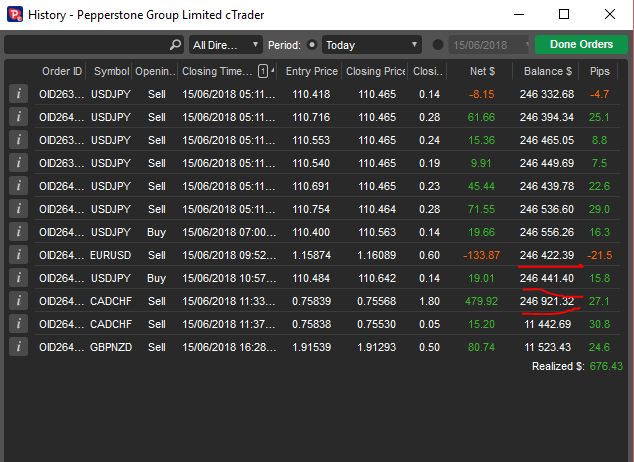This screenshot has height=462, width=634.
Task: Select the custom date radio button
Action: pyautogui.click(x=437, y=44)
